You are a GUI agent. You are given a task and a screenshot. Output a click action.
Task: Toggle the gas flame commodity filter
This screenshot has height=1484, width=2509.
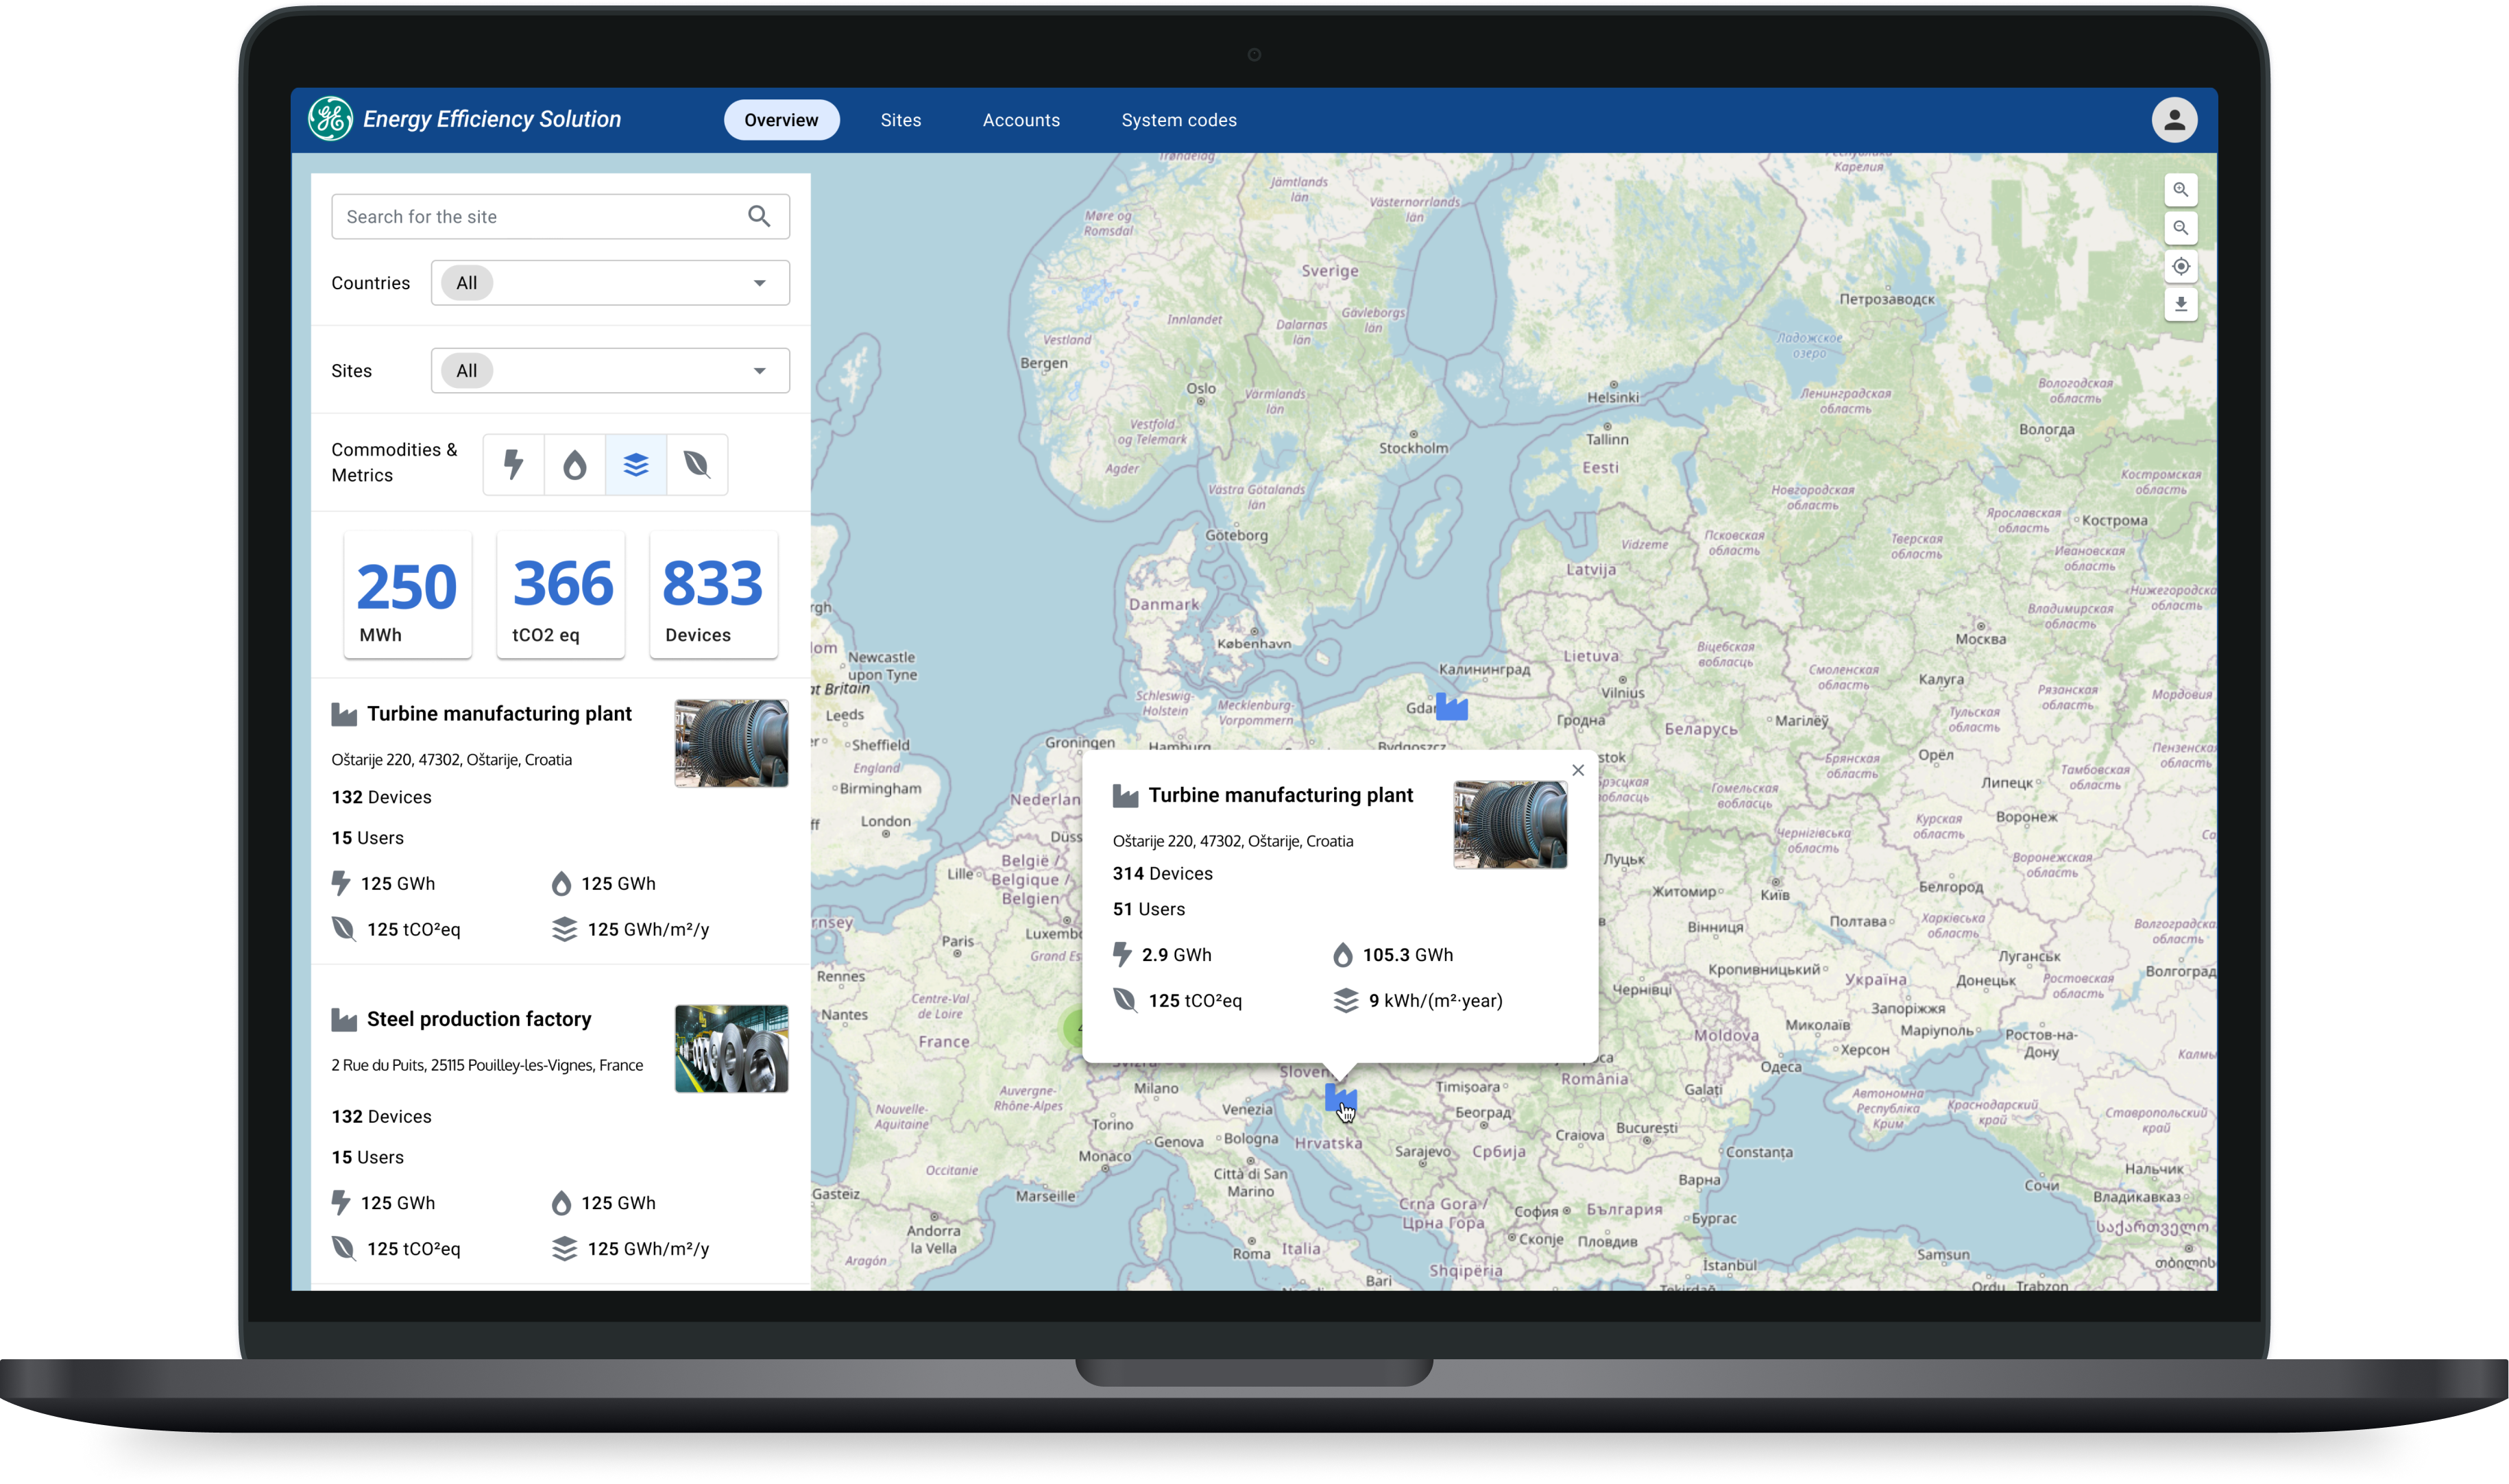click(x=575, y=464)
